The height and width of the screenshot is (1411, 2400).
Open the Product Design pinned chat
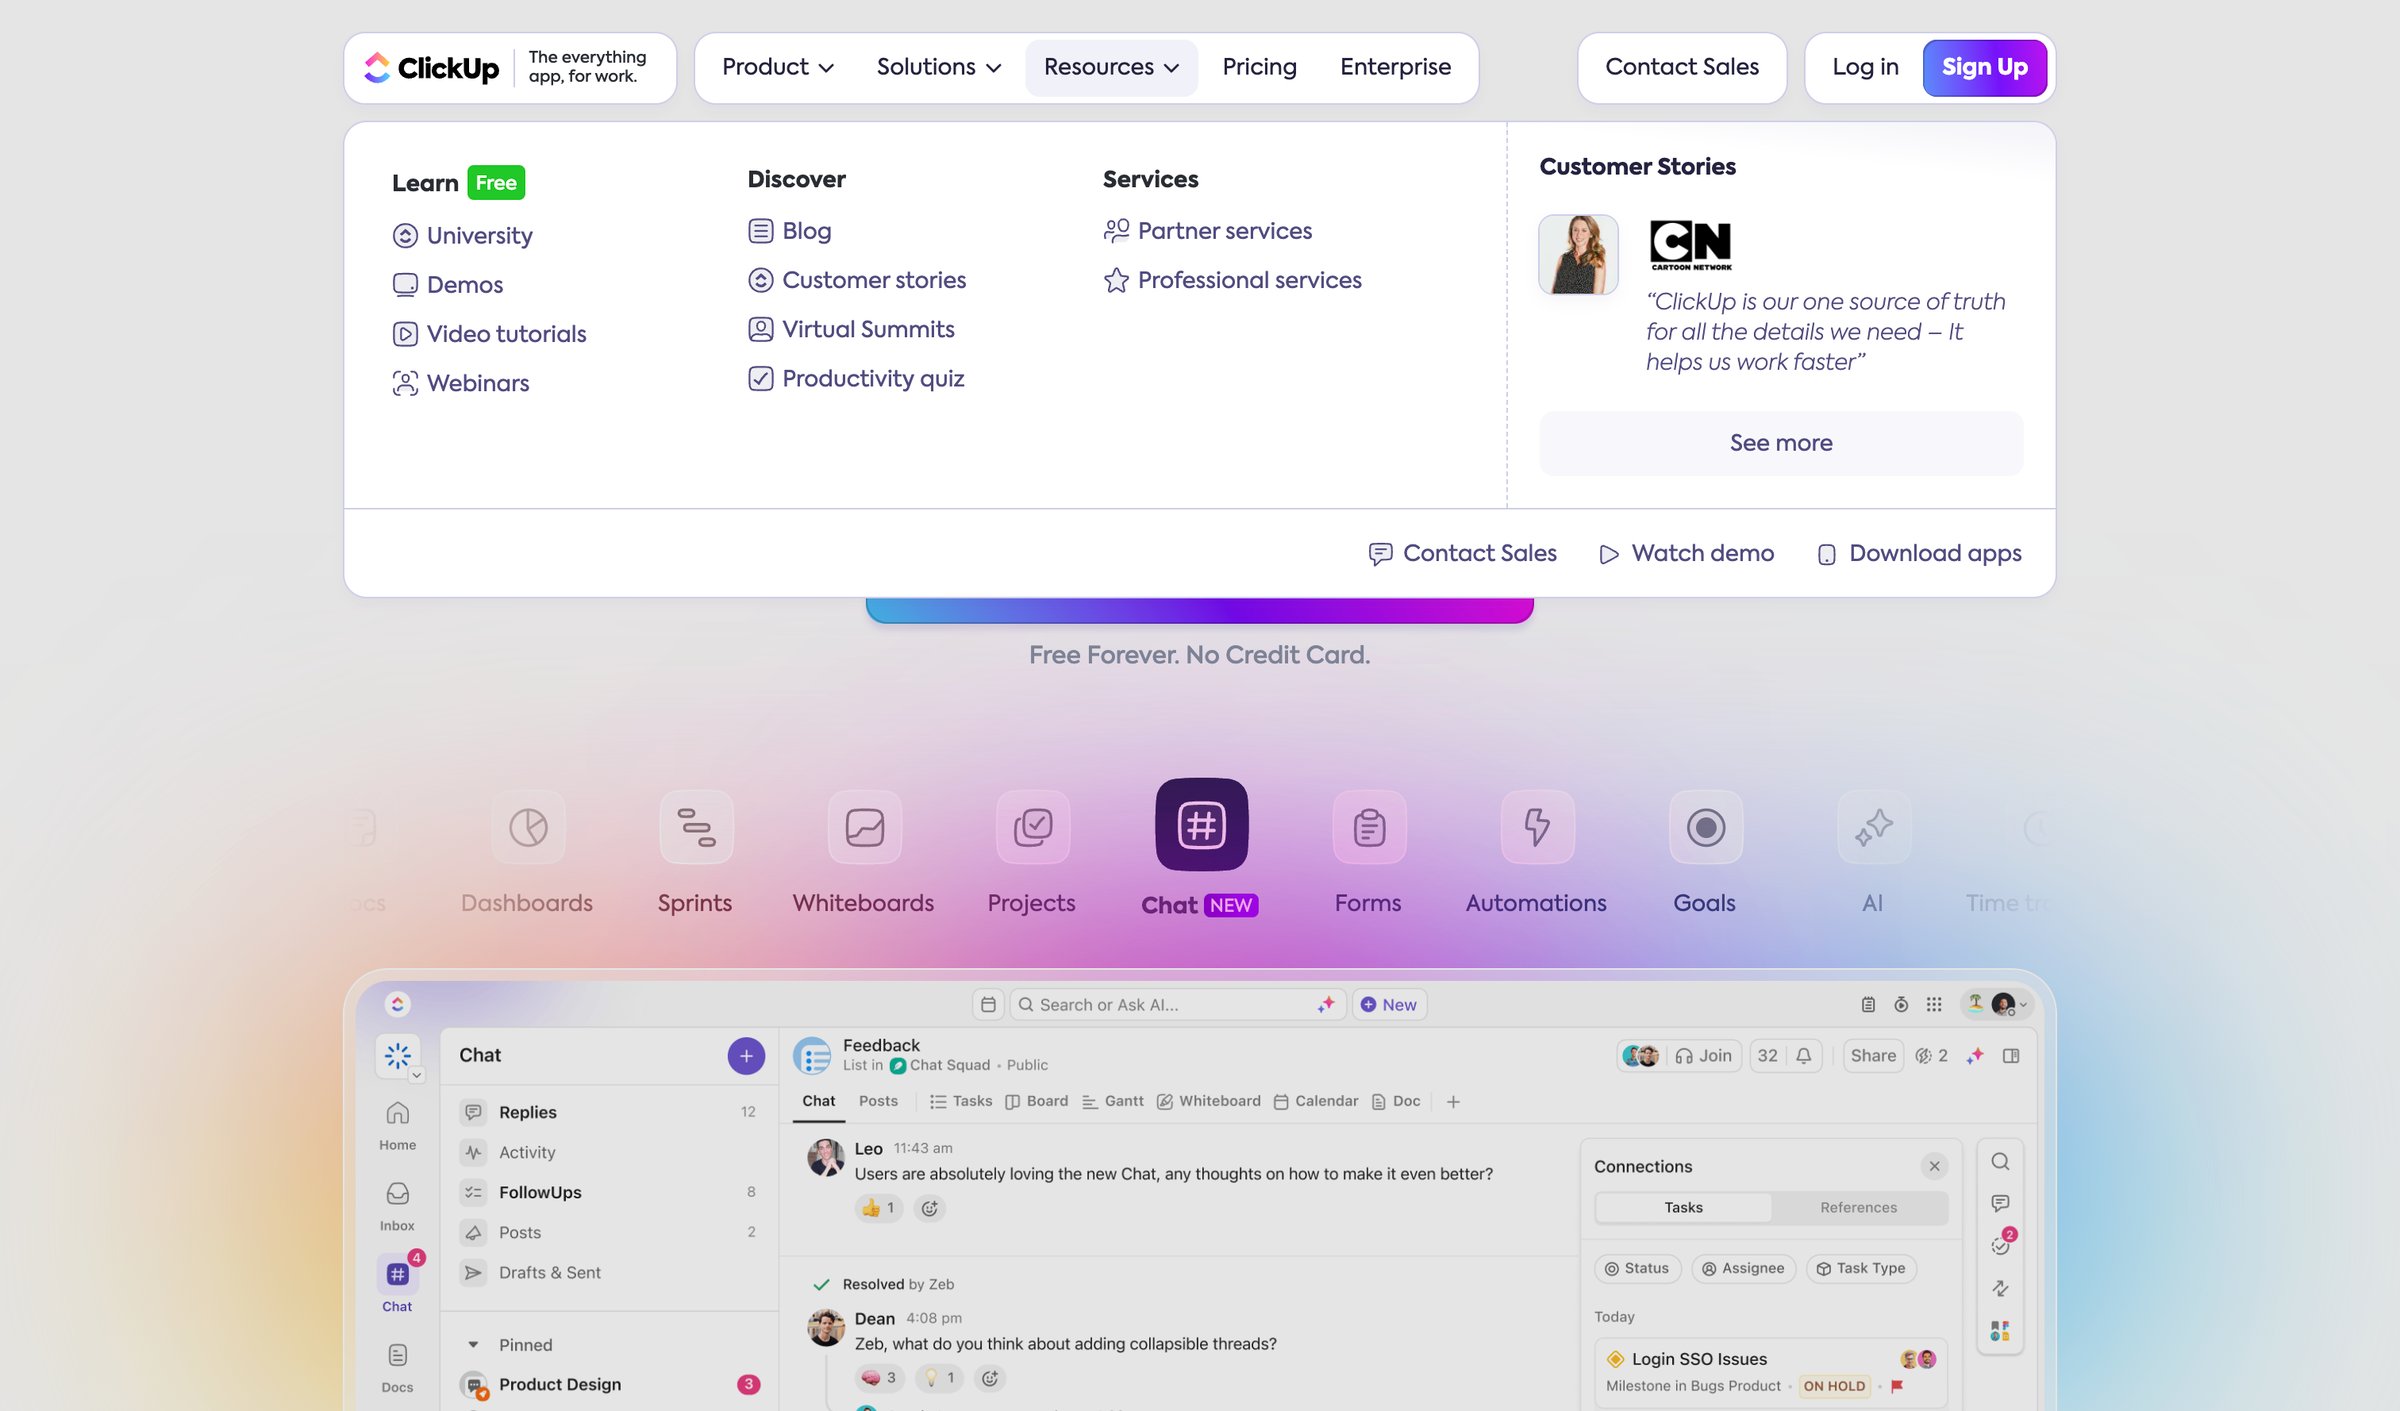click(x=609, y=1384)
